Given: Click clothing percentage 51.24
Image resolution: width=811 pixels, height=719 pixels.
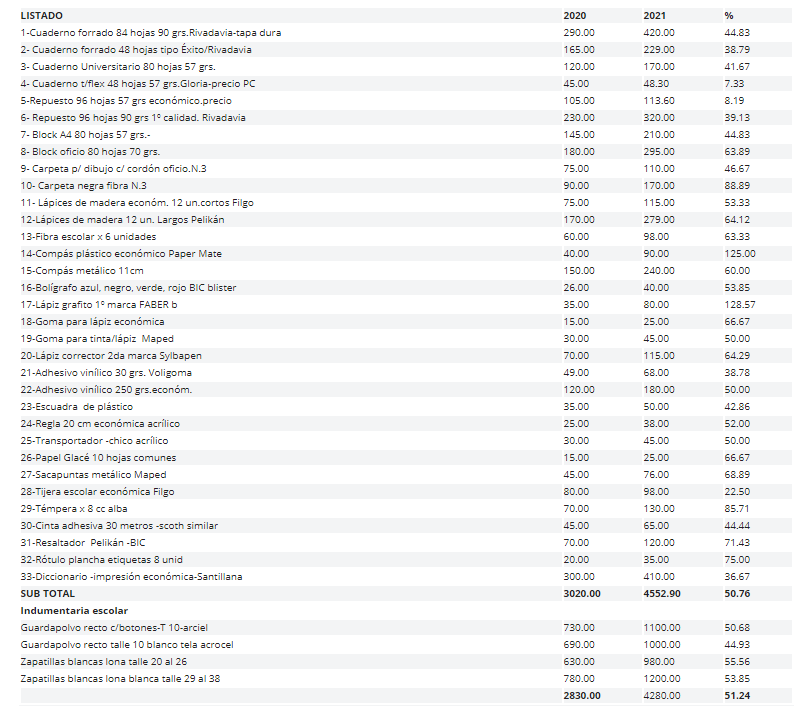Looking at the screenshot, I should [737, 696].
